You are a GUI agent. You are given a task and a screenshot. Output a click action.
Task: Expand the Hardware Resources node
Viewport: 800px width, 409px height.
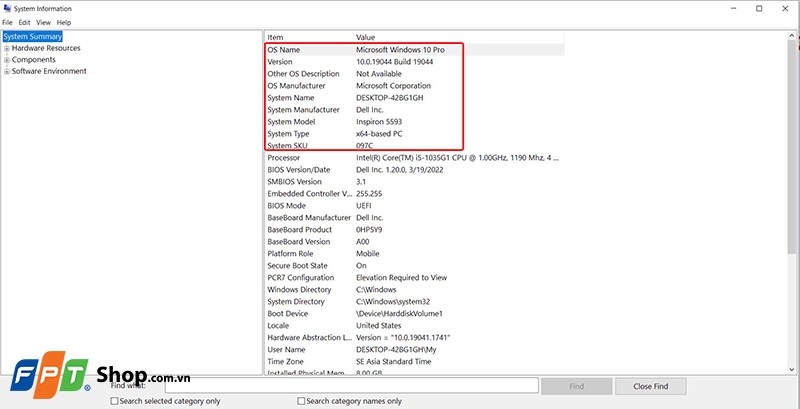7,48
